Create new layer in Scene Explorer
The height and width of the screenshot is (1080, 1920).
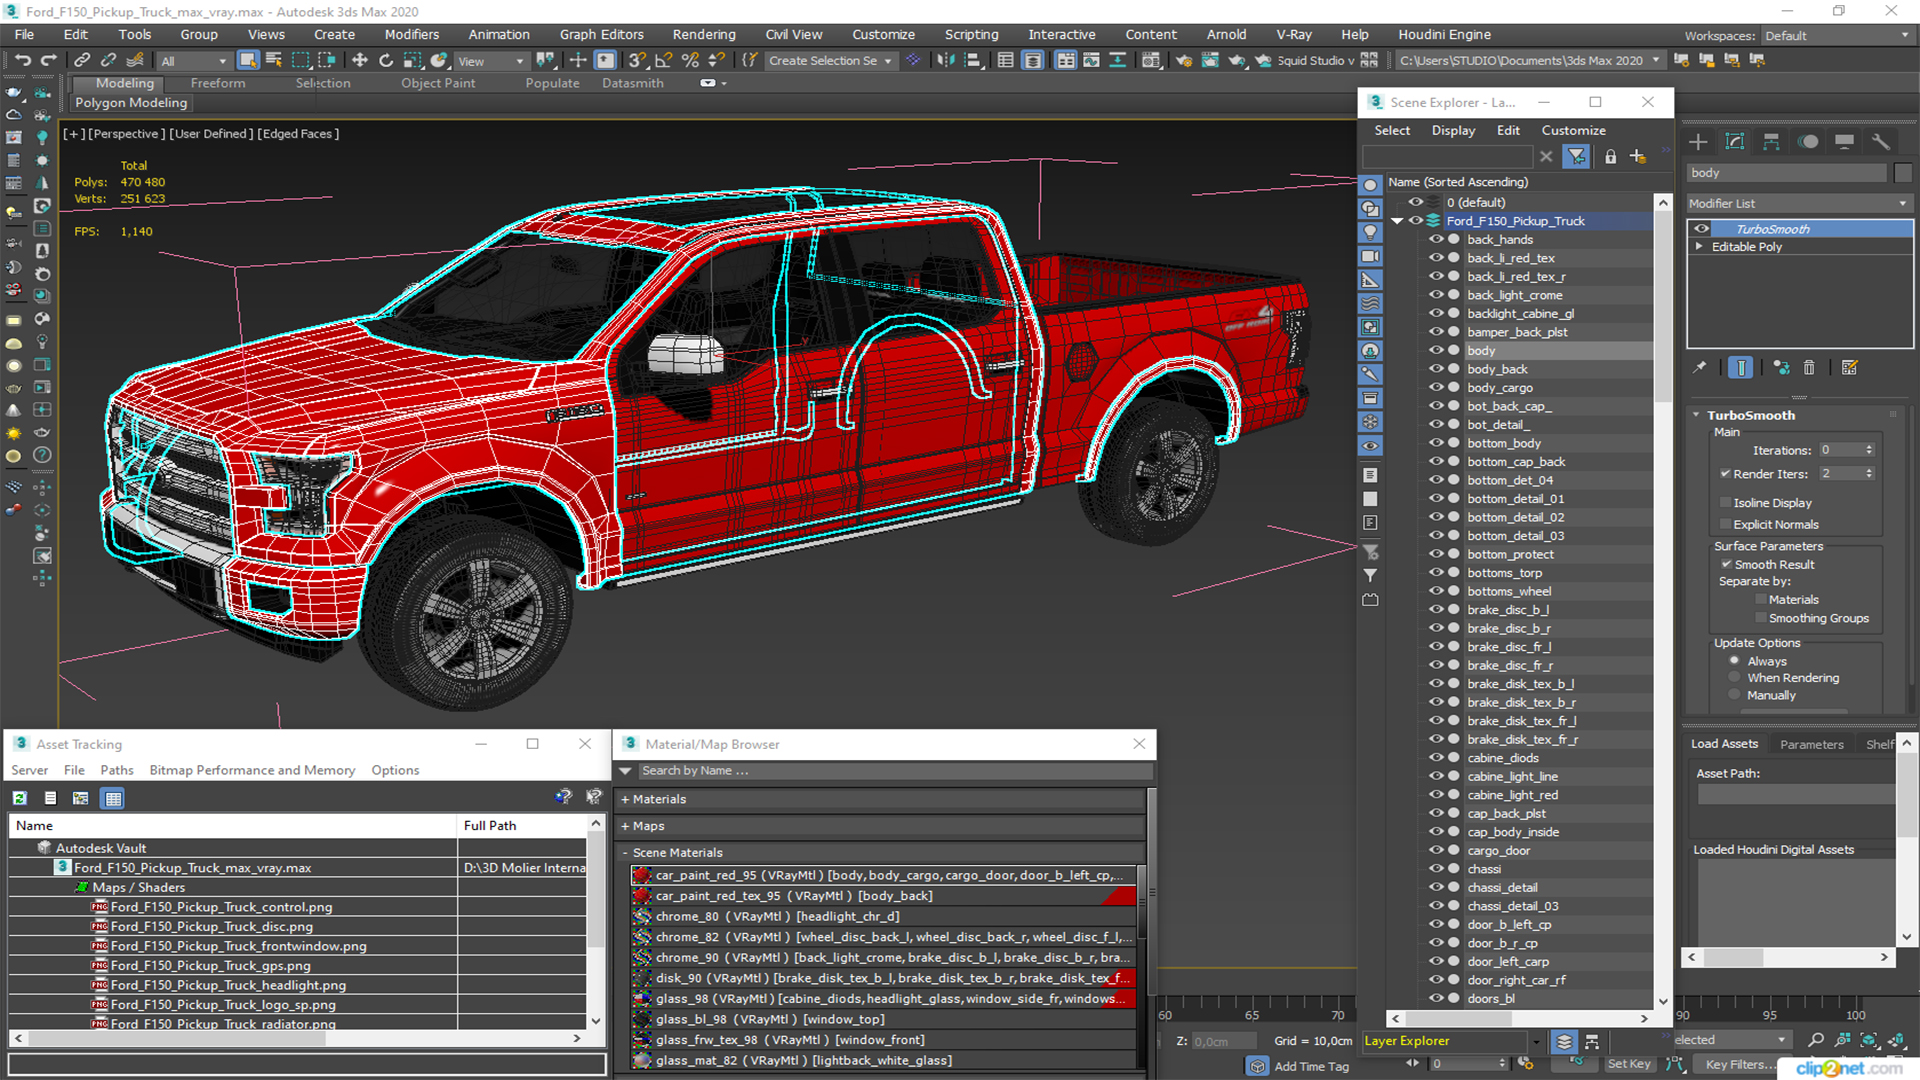[1638, 157]
